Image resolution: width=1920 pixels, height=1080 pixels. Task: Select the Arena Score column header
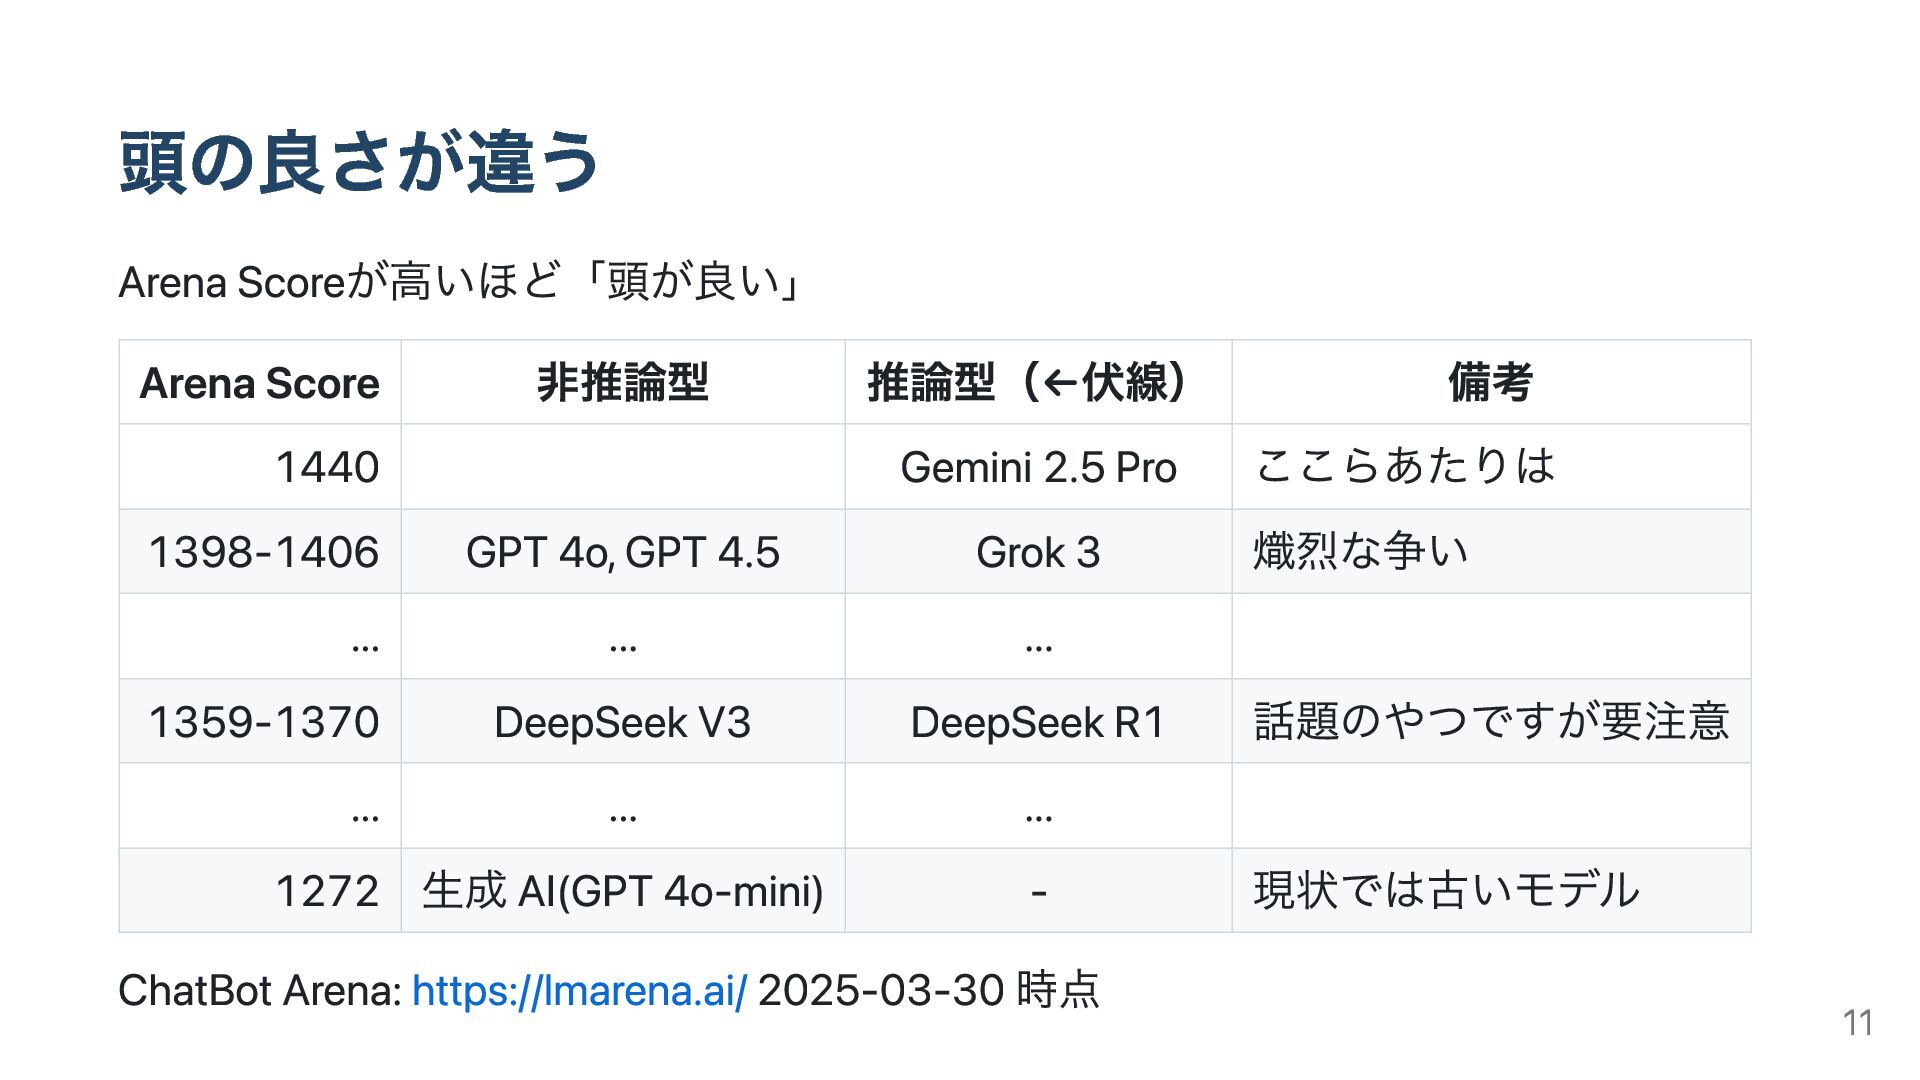coord(260,383)
